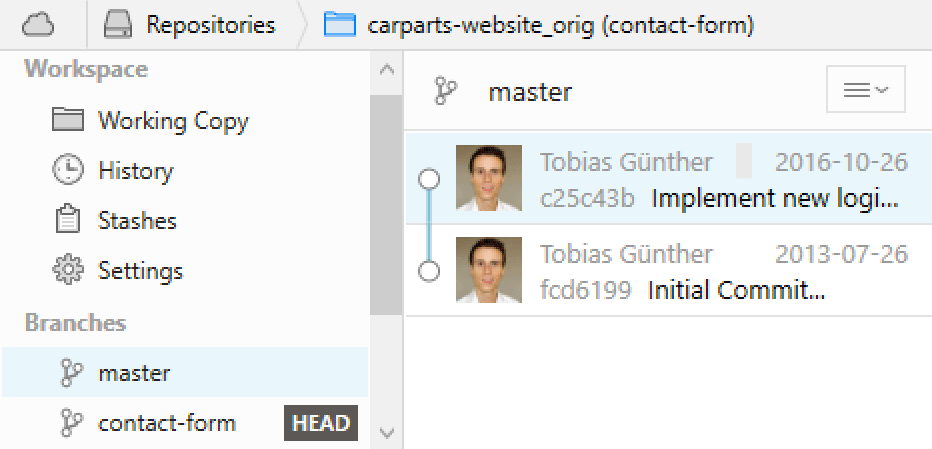Screen dimensions: 932x449
Task: Click the Working Copy folder icon
Action: pyautogui.click(x=68, y=121)
